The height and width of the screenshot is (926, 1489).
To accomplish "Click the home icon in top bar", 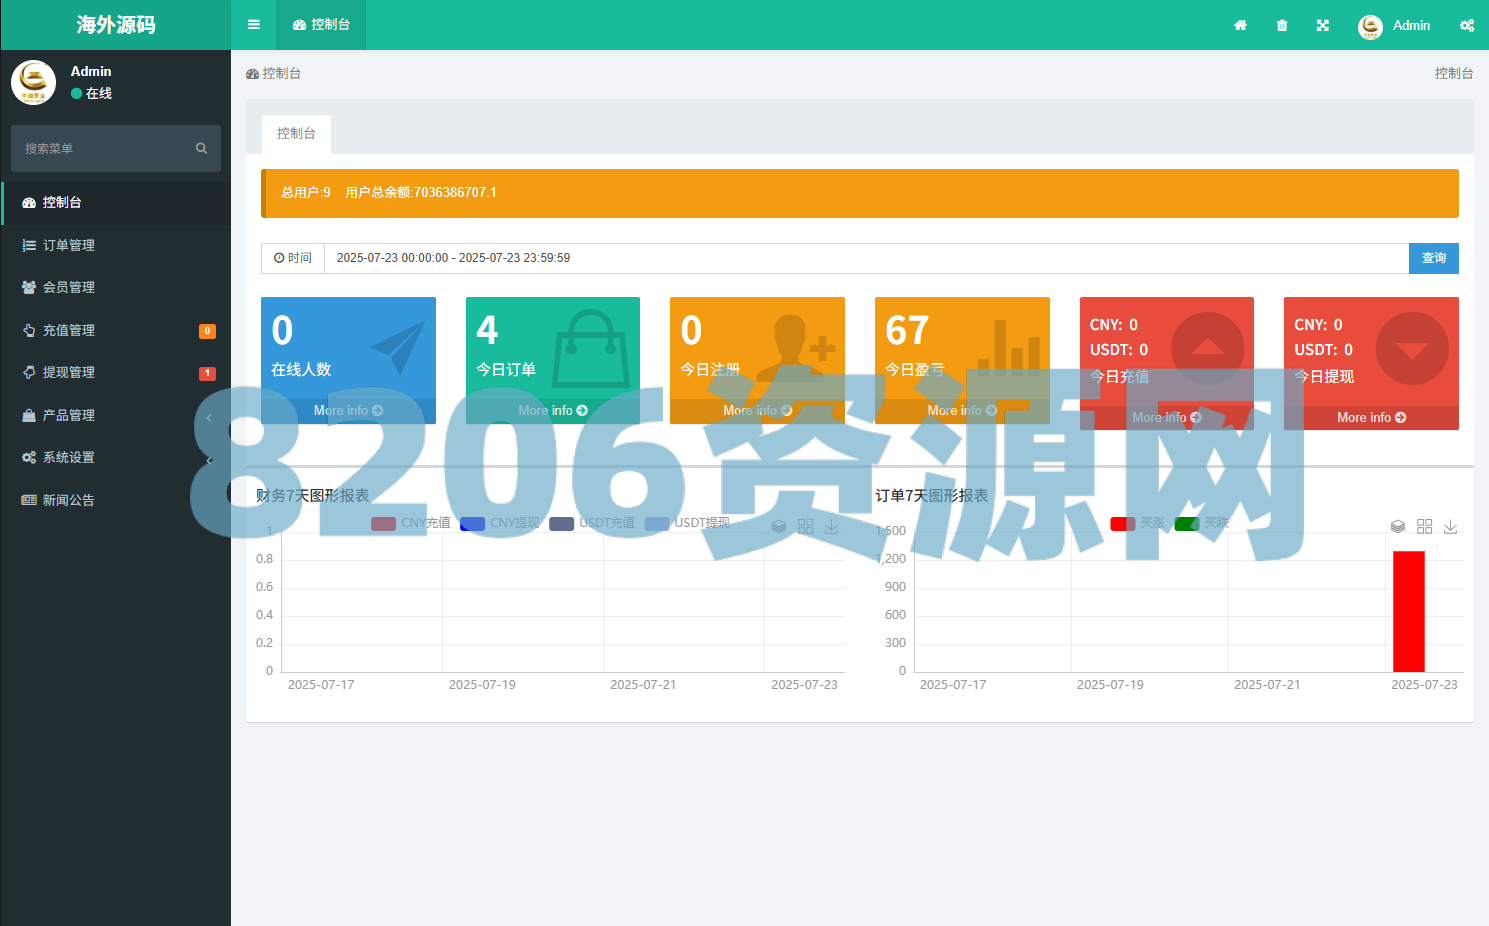I will (1240, 25).
